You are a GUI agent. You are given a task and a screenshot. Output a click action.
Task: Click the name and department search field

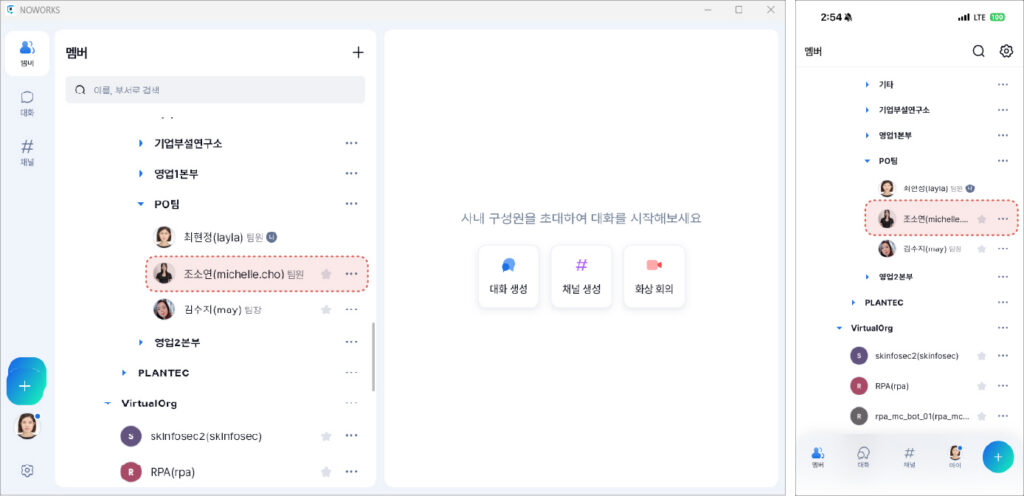point(215,89)
